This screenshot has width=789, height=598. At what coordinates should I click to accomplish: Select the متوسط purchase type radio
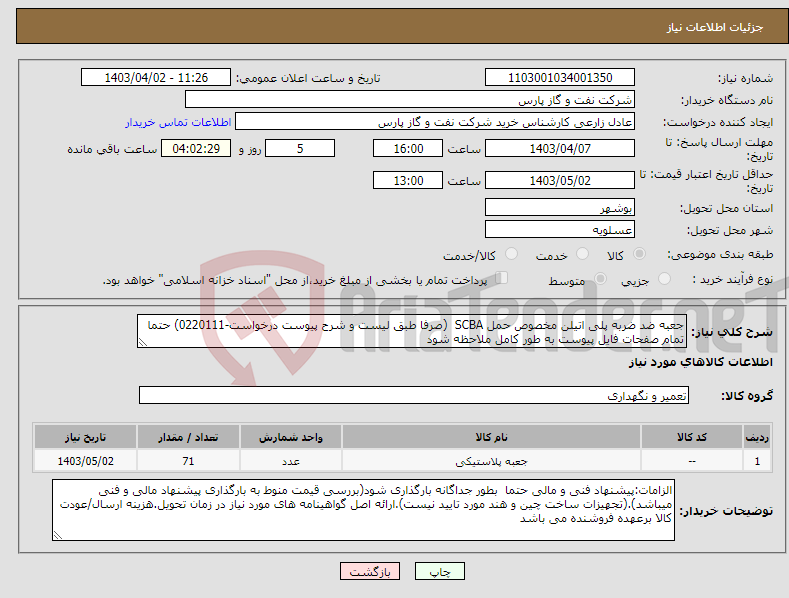pyautogui.click(x=600, y=278)
